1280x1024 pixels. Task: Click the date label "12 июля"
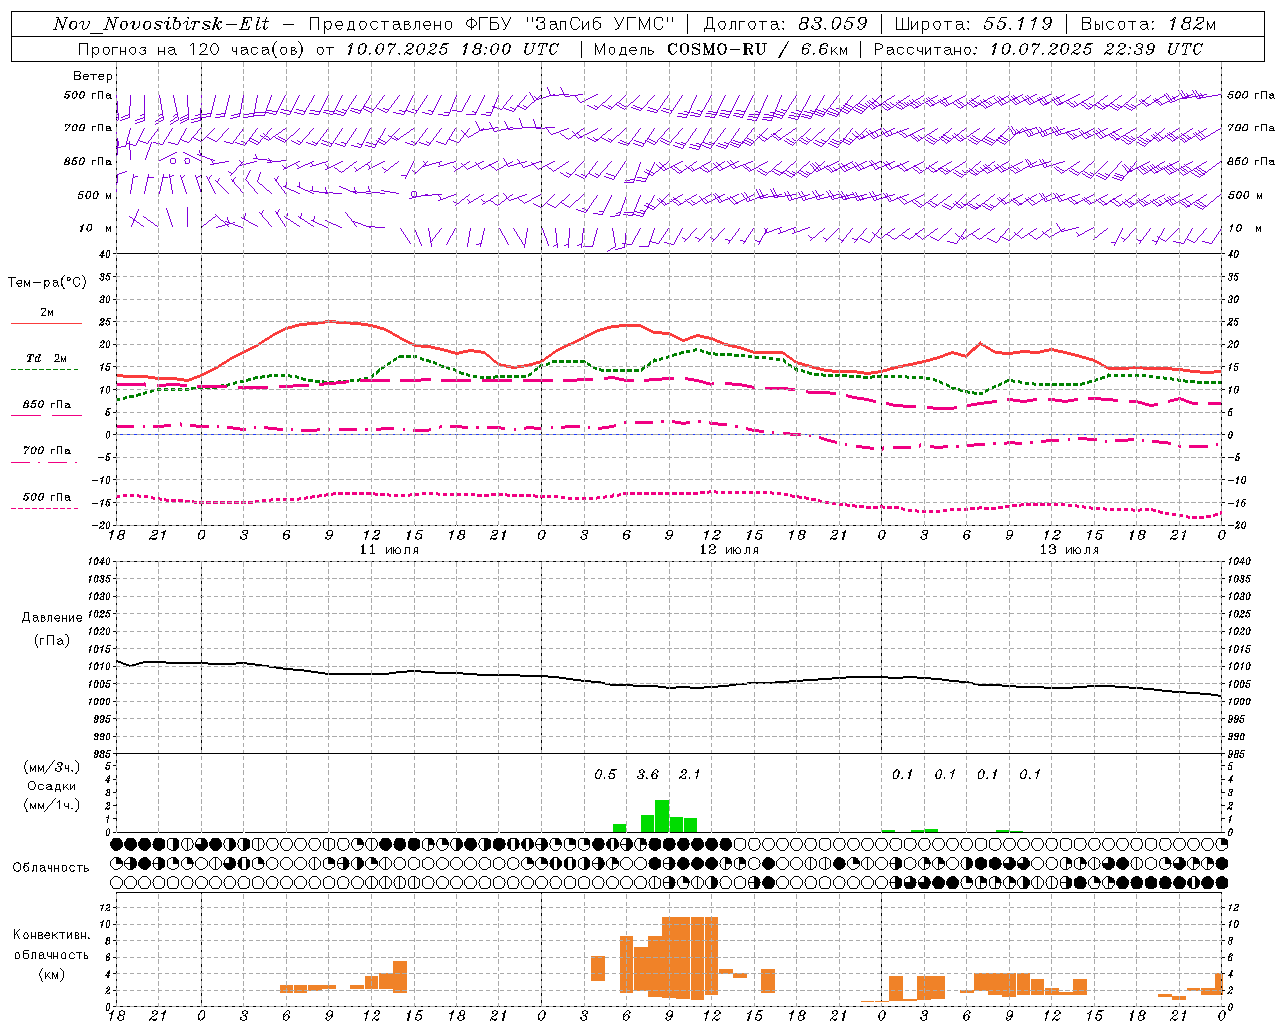pos(729,550)
